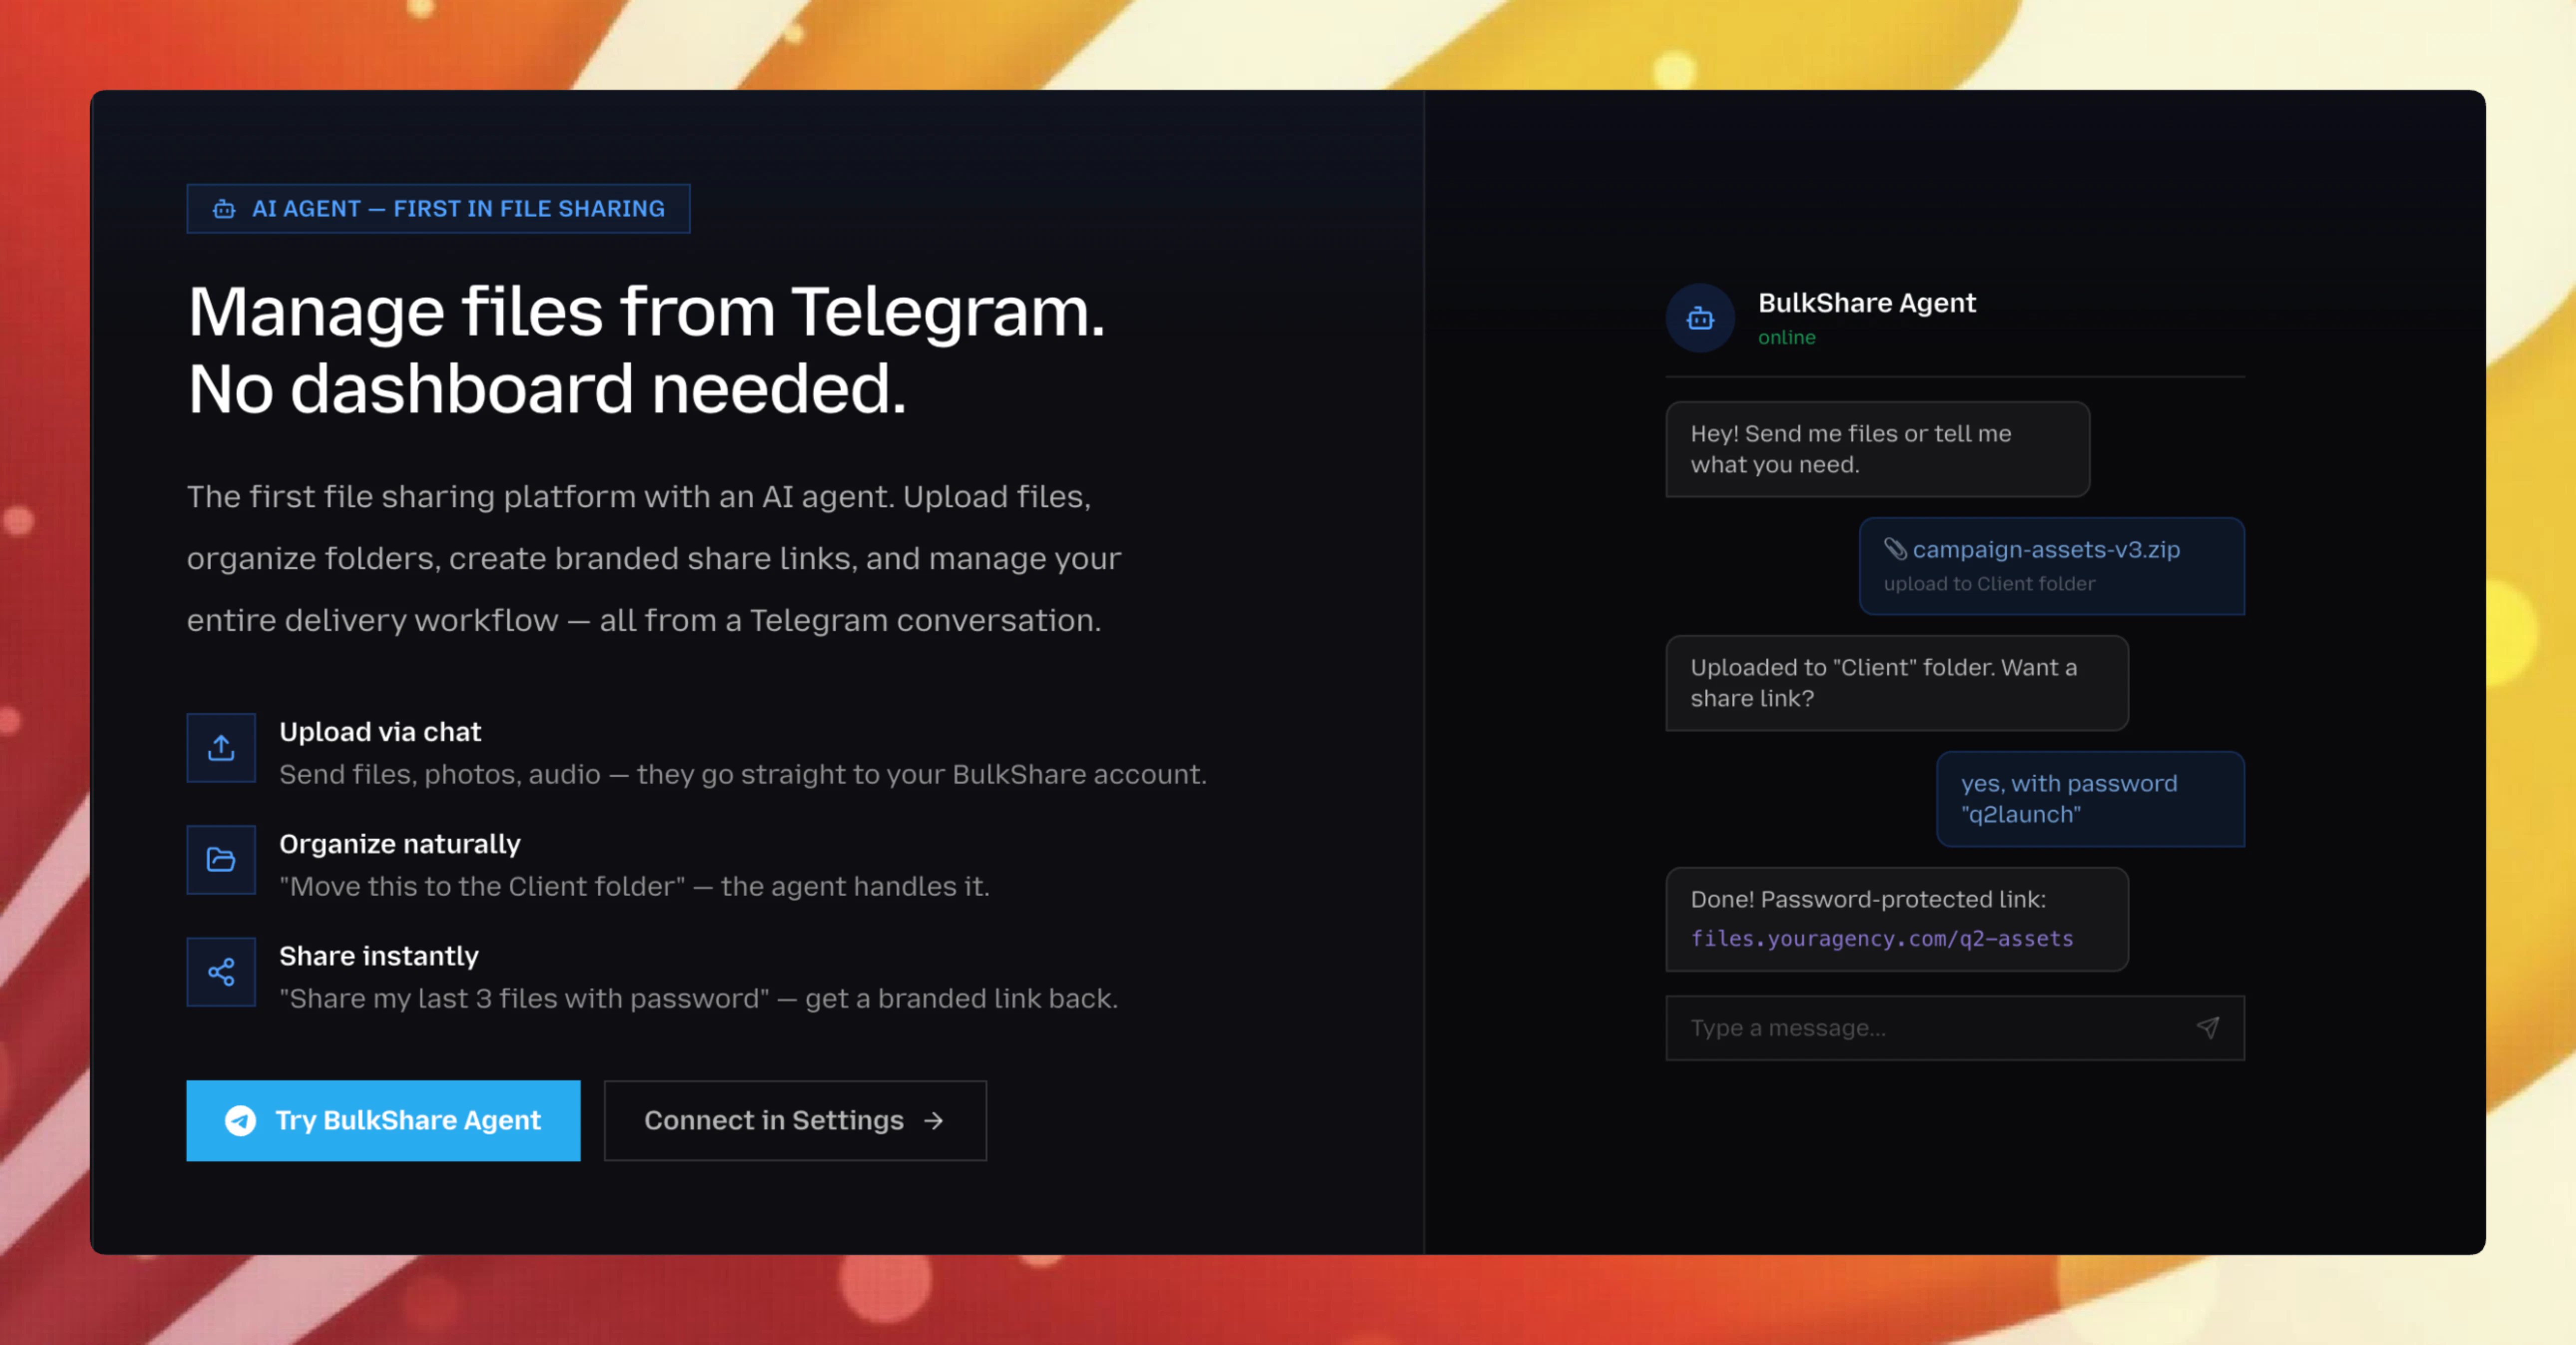
Task: Click the folder icon next to Organize naturally
Action: point(221,859)
